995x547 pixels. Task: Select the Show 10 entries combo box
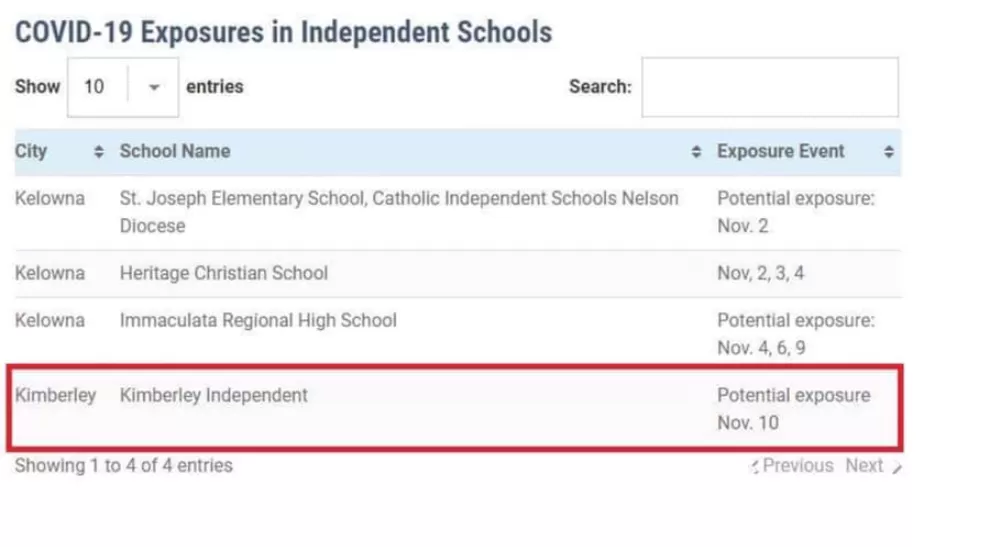[x=123, y=88]
